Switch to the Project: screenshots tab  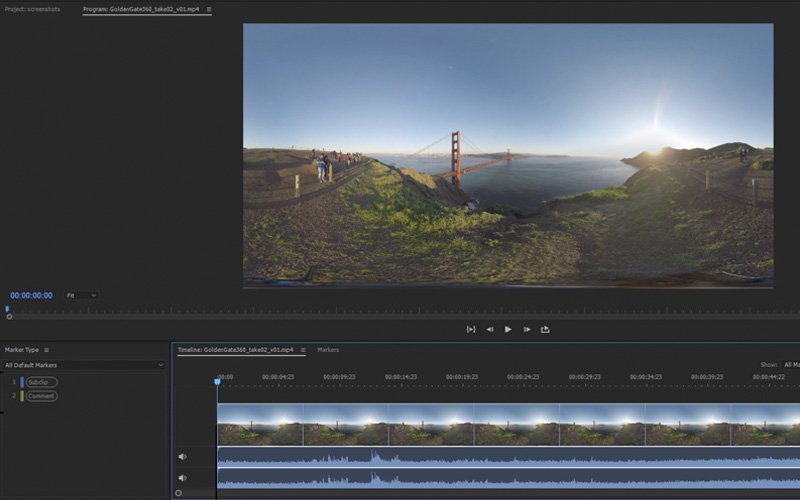[30, 9]
